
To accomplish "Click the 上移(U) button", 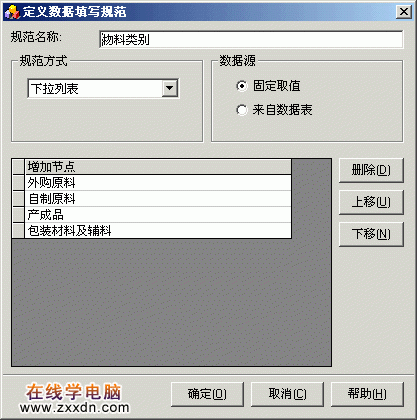I will [x=371, y=202].
